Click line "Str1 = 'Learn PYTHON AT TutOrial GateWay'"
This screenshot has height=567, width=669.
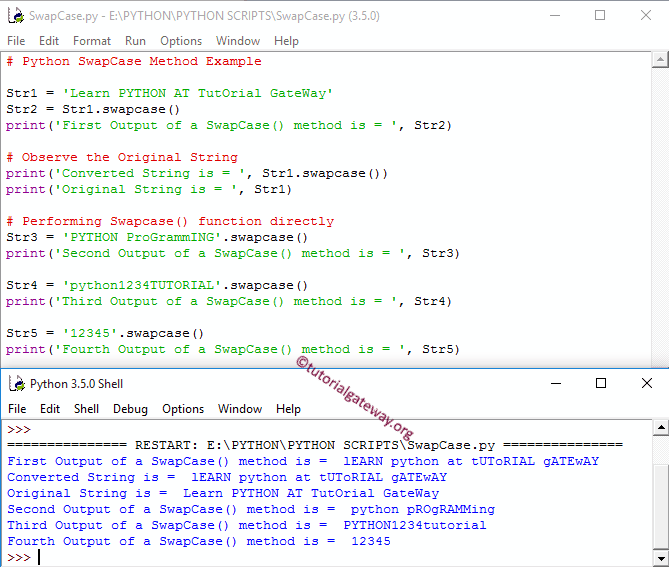coord(169,93)
